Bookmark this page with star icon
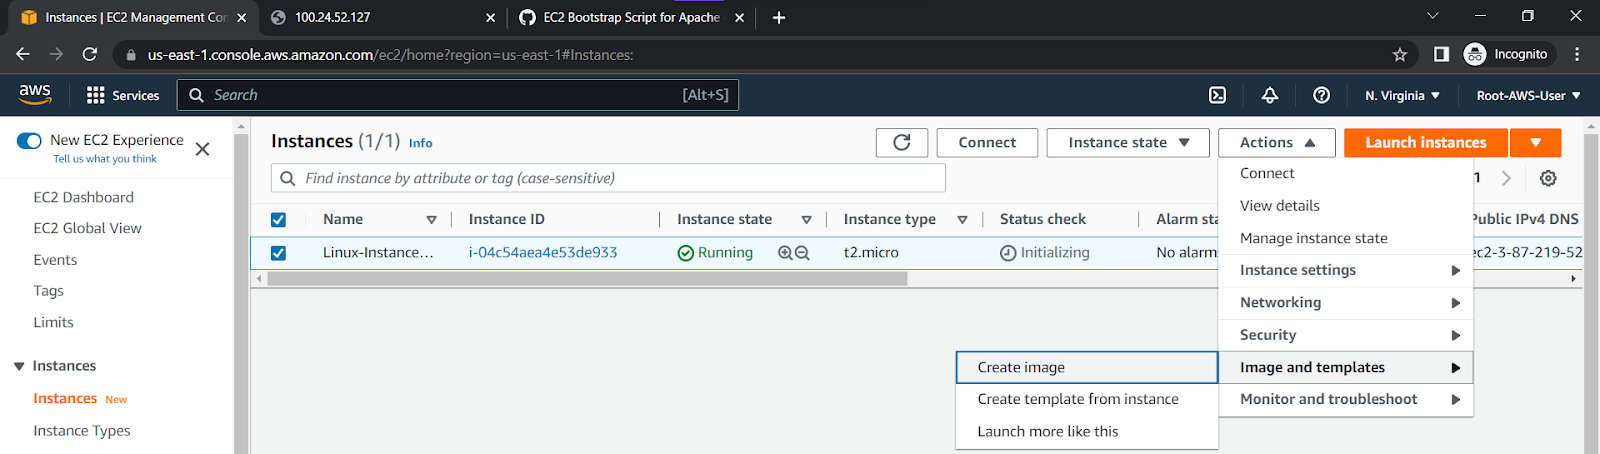The height and width of the screenshot is (454, 1600). (x=1400, y=54)
